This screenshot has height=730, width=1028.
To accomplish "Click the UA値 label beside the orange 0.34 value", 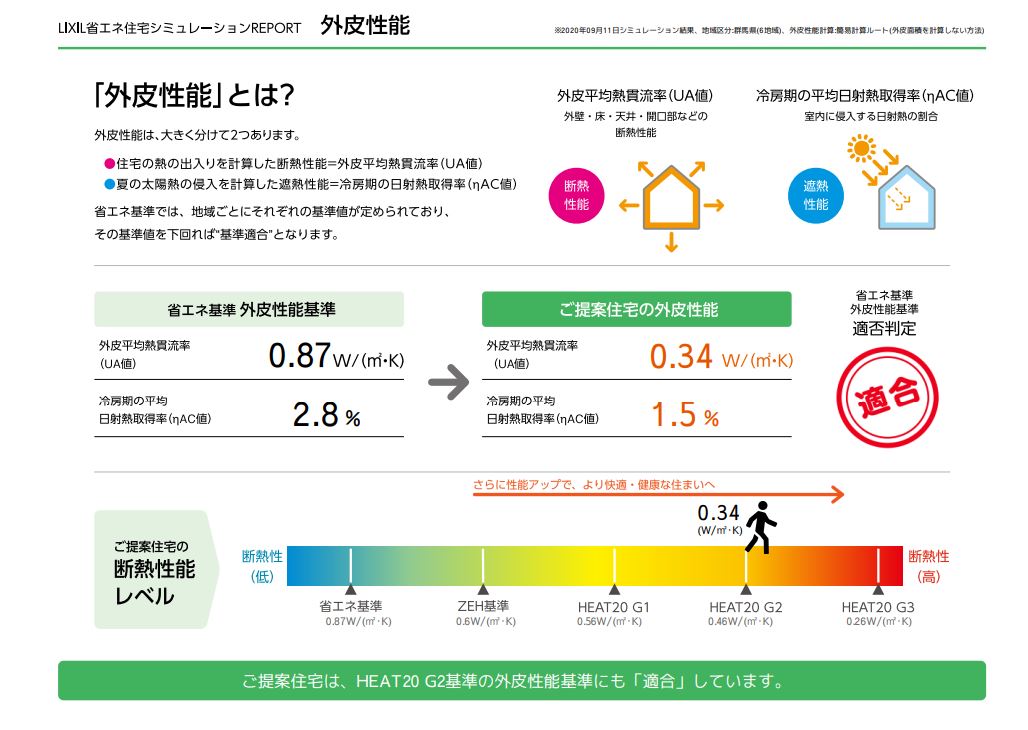I will [x=532, y=354].
